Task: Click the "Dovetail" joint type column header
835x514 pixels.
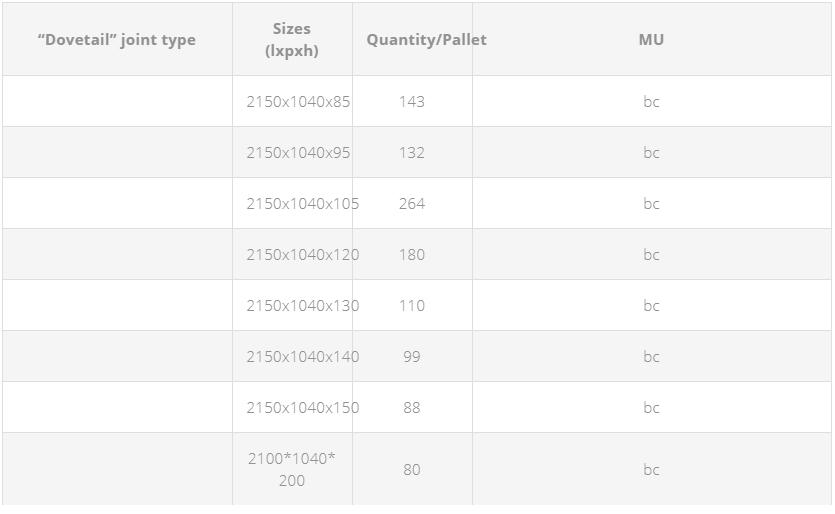Action: click(117, 39)
